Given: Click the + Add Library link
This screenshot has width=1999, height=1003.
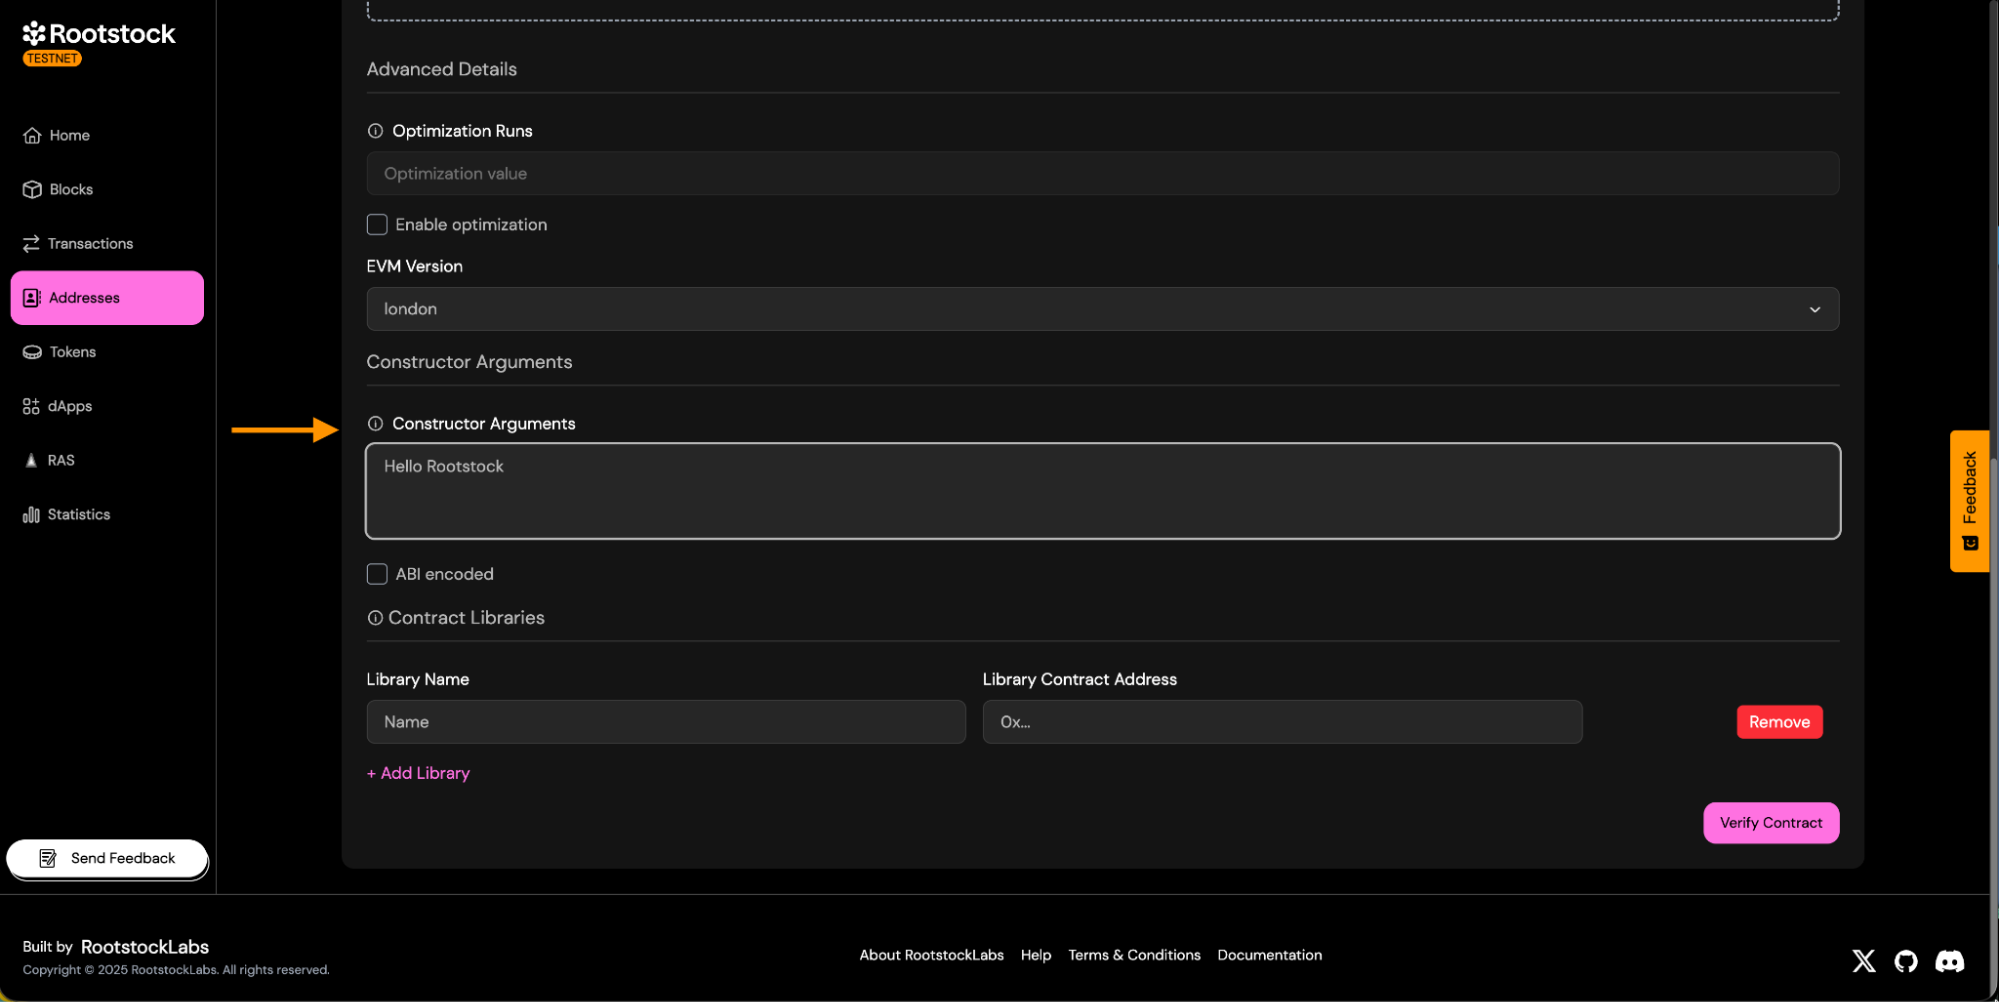Looking at the screenshot, I should 418,773.
